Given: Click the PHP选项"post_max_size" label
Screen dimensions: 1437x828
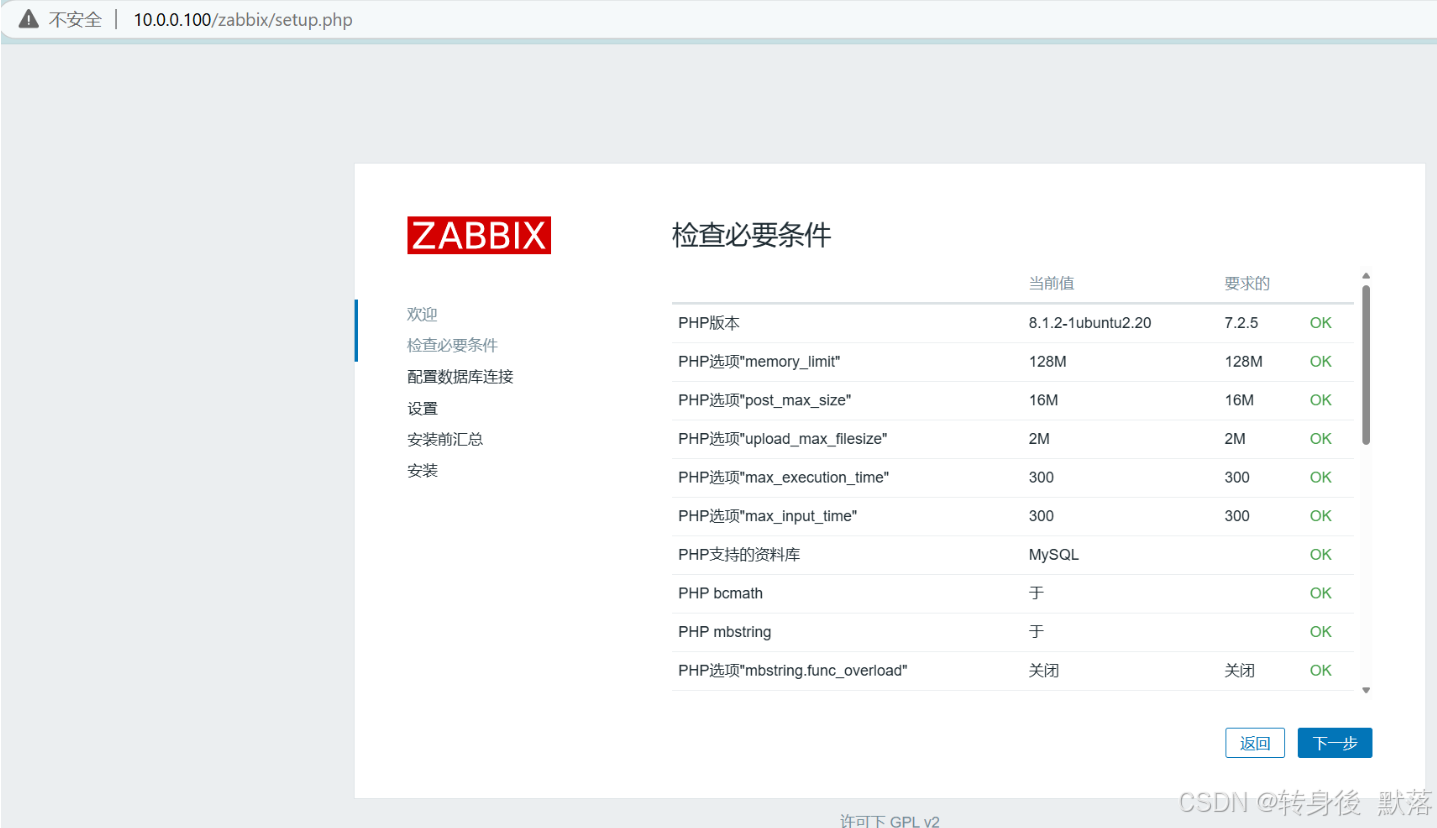Looking at the screenshot, I should point(765,400).
